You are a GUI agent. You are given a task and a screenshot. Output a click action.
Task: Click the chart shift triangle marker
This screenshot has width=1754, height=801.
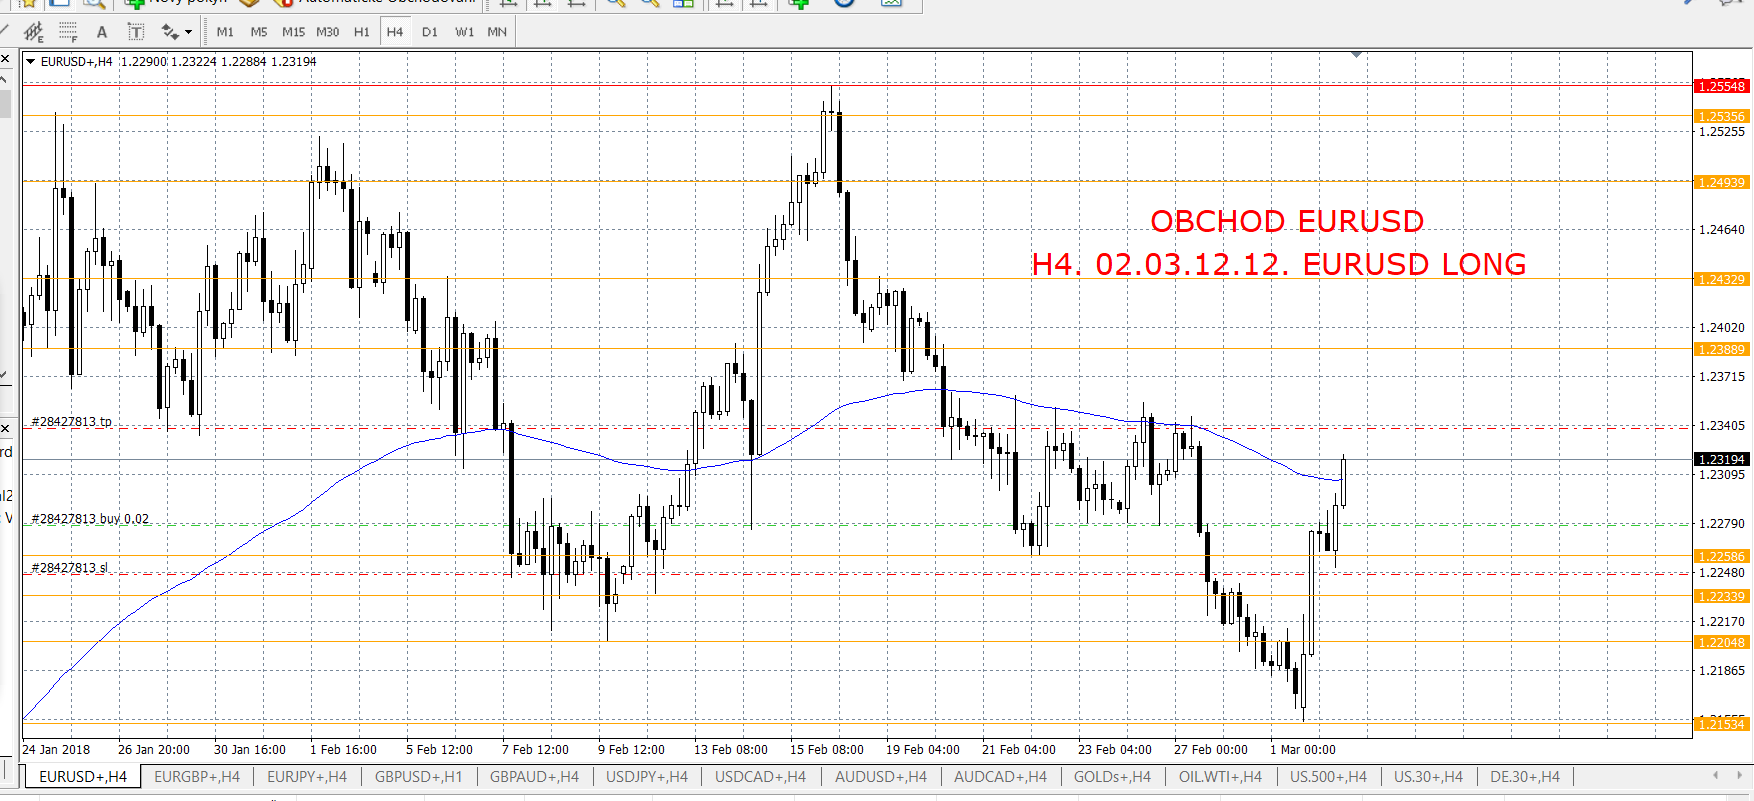click(x=1356, y=55)
